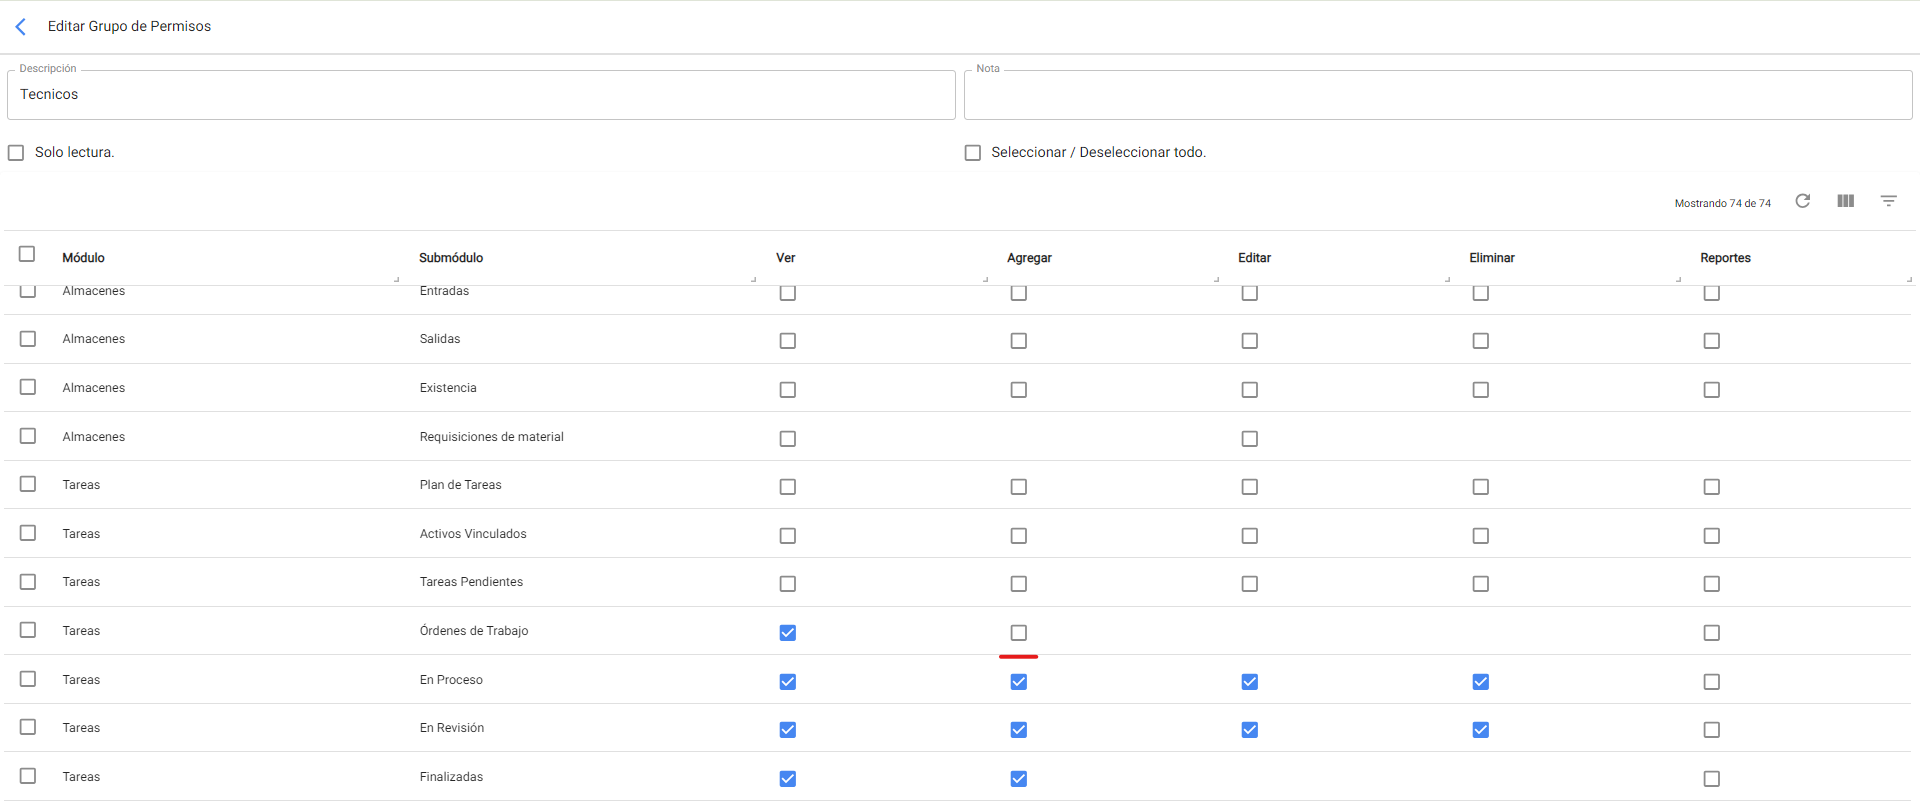The height and width of the screenshot is (806, 1920).
Task: Toggle Seleccionar / Deseleccionar todo checkbox
Action: (x=972, y=153)
